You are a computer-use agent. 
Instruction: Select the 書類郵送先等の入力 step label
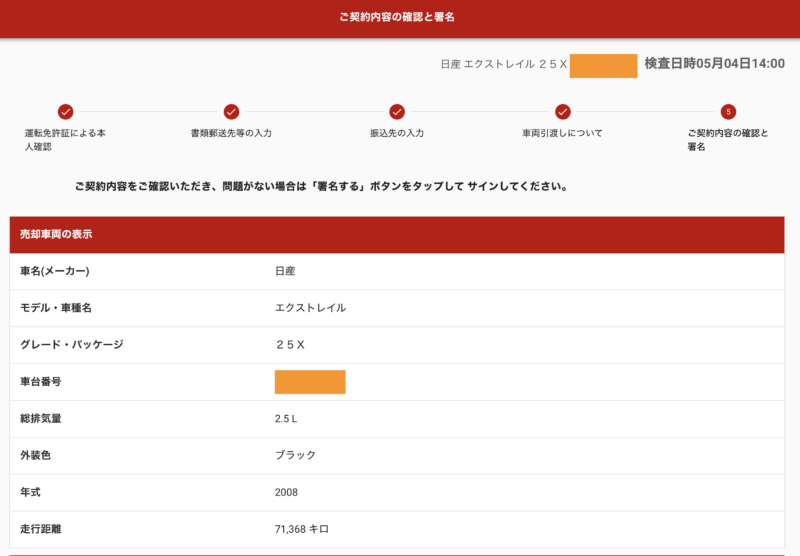coord(231,133)
